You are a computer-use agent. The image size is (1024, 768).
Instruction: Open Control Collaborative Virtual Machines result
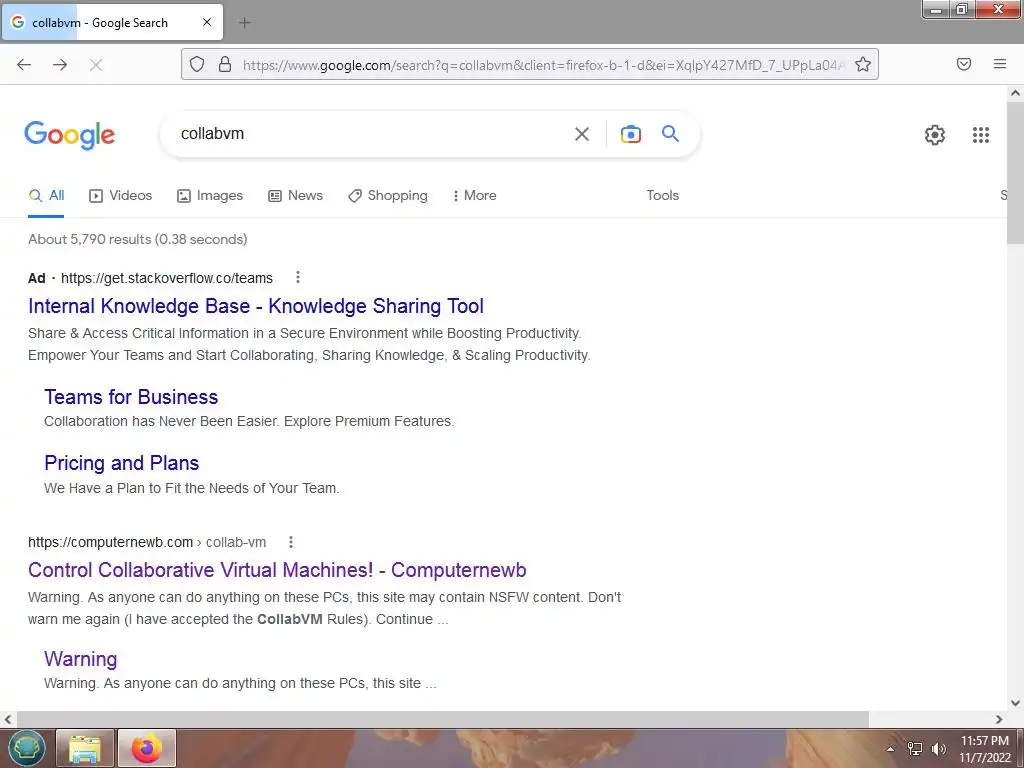tap(278, 570)
